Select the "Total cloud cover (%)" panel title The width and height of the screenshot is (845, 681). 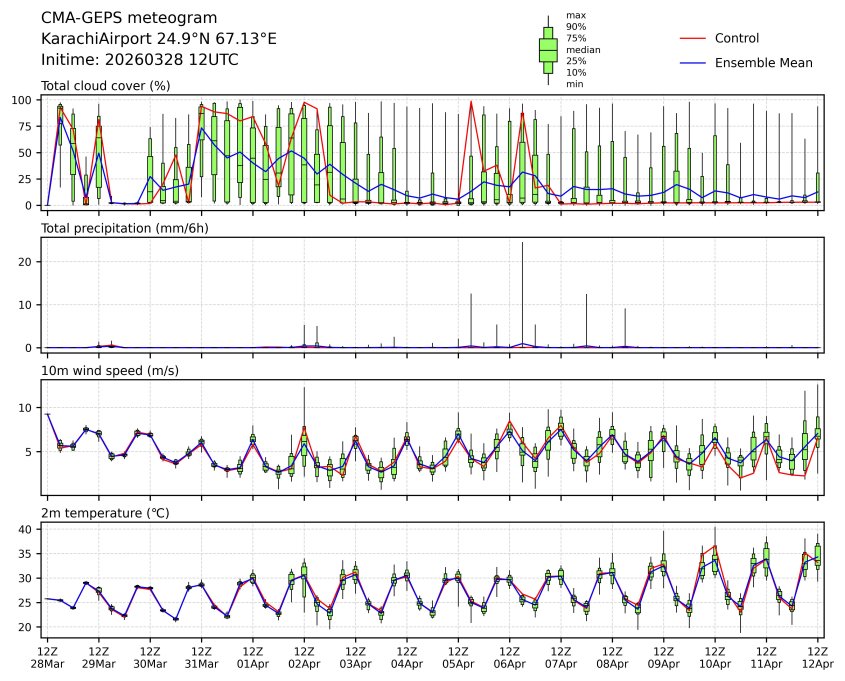[x=105, y=86]
